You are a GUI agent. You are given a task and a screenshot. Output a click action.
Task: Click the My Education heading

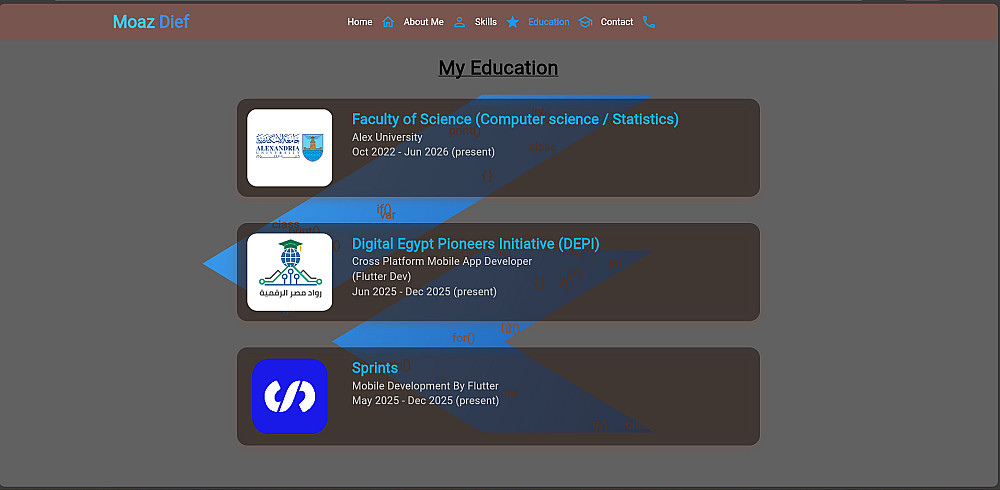pos(499,68)
